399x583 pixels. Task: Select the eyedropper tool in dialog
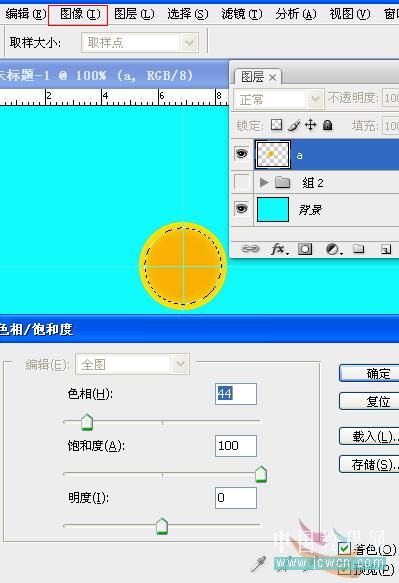258,564
